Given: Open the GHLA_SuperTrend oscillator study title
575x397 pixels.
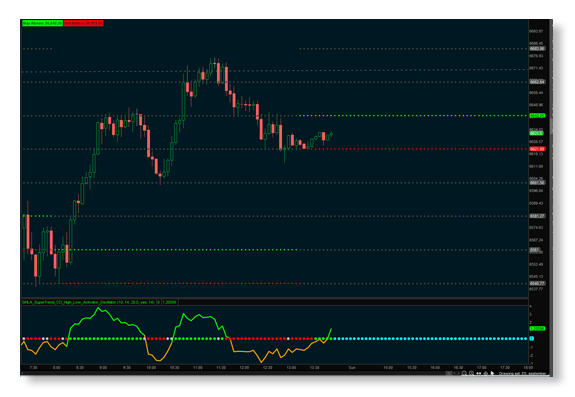Looking at the screenshot, I should click(x=88, y=302).
